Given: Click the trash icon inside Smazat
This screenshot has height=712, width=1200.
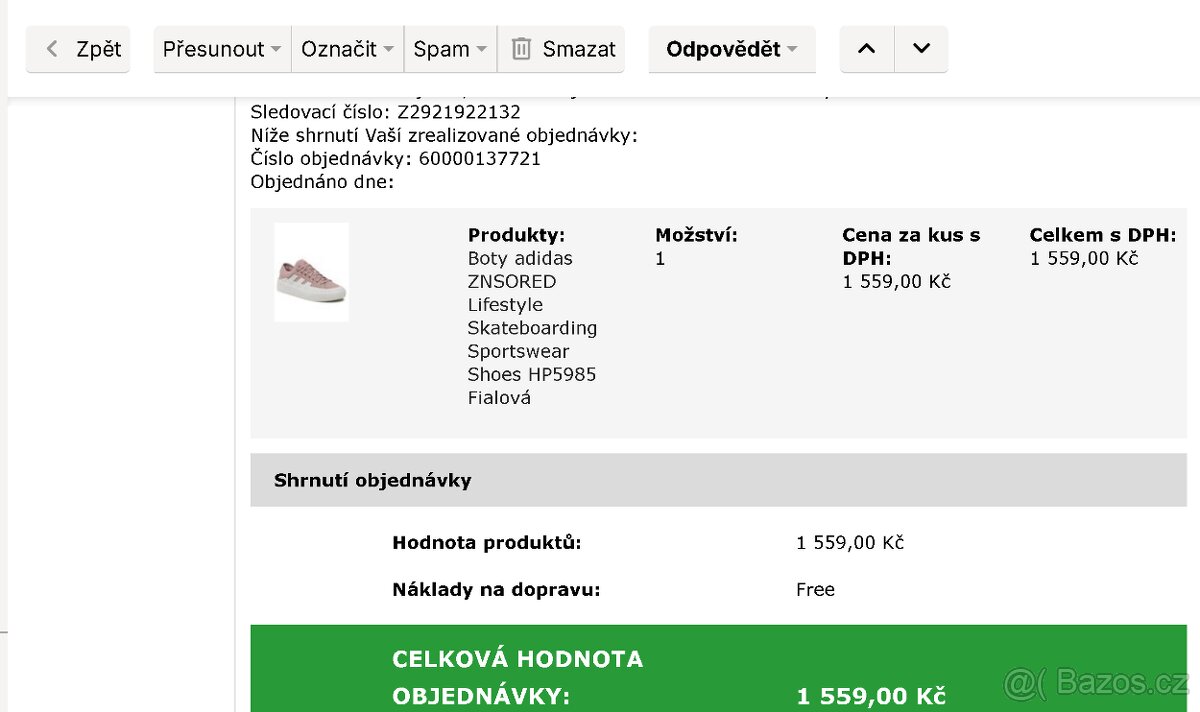Looking at the screenshot, I should point(520,47).
